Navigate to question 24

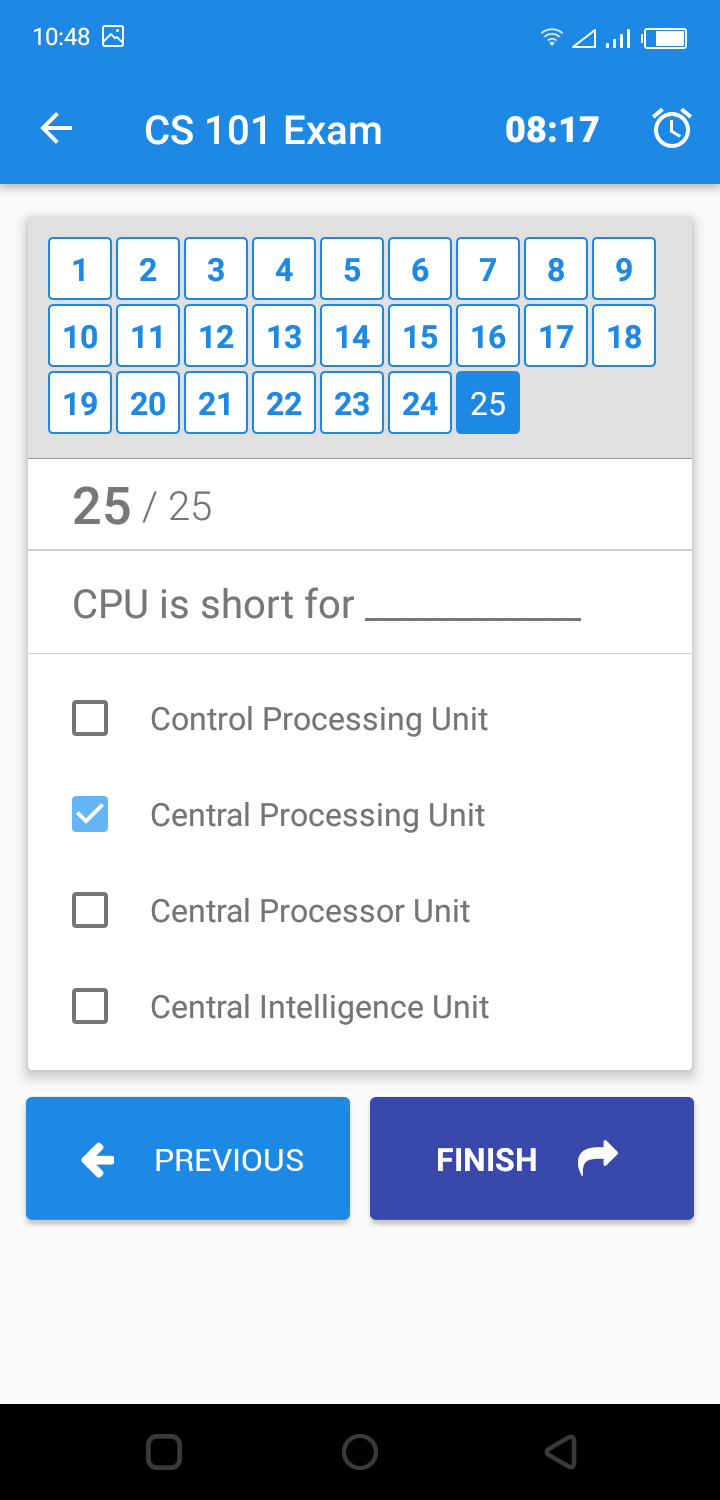pos(420,403)
